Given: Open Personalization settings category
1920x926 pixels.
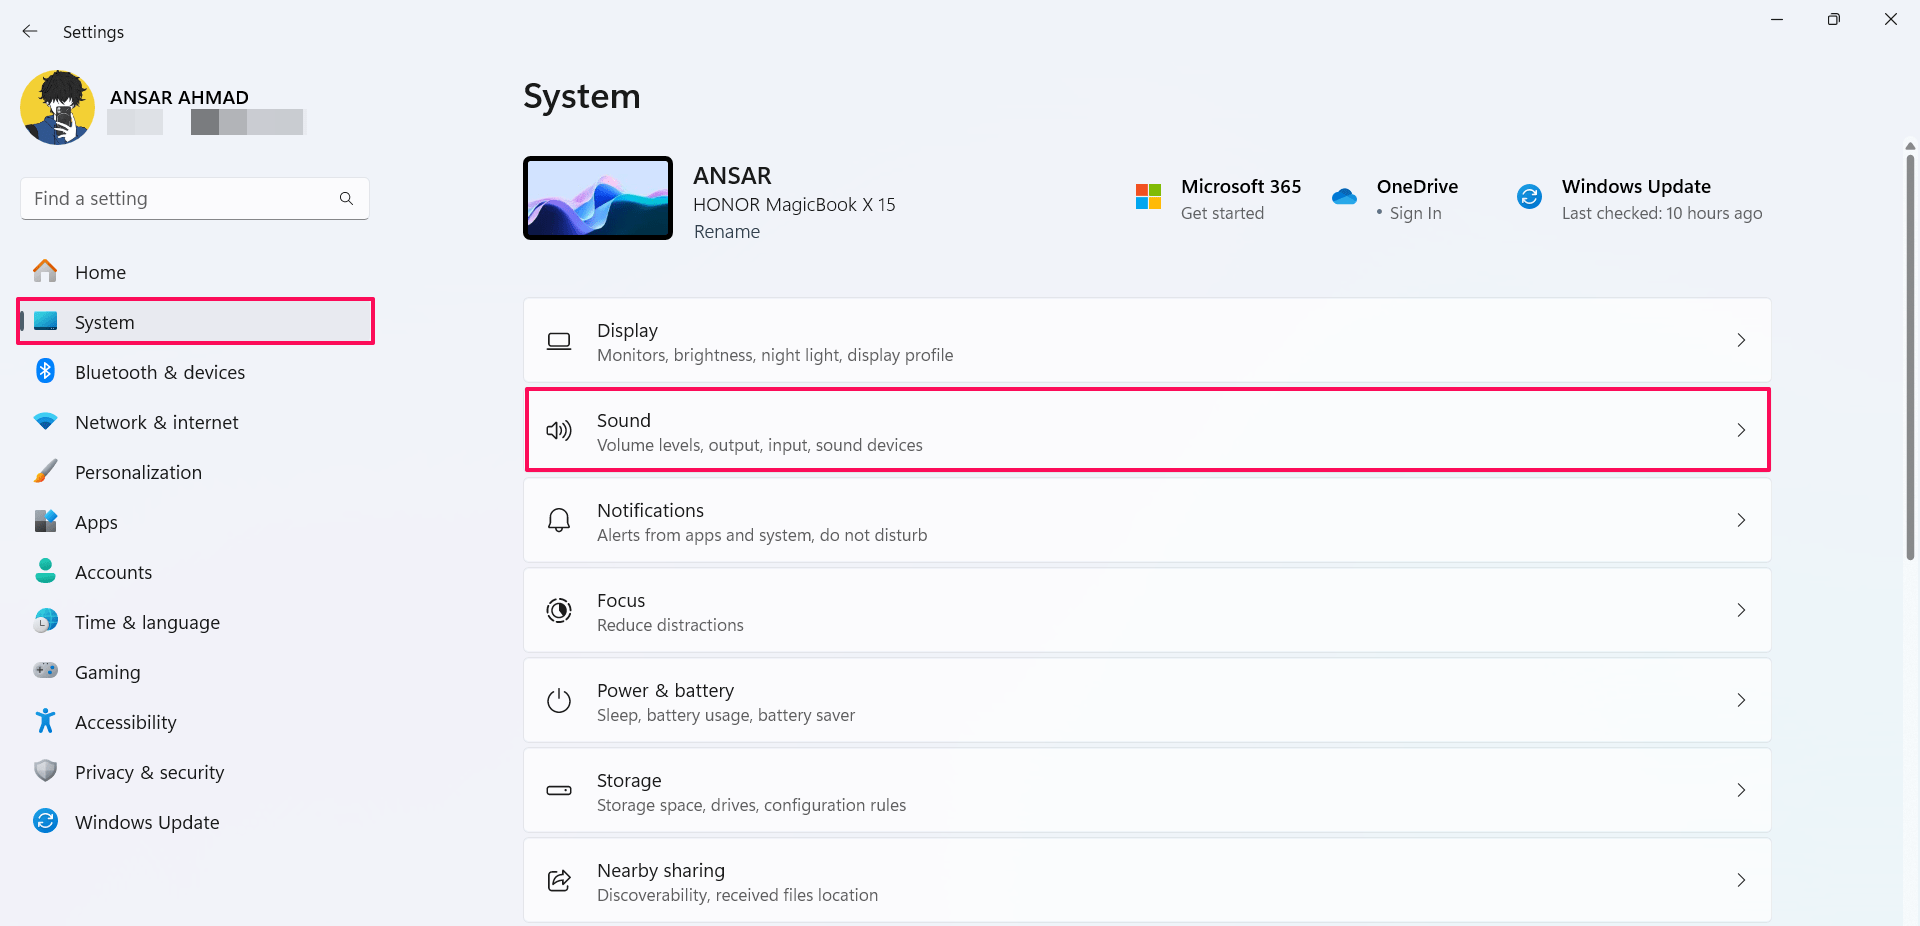Looking at the screenshot, I should coord(195,472).
